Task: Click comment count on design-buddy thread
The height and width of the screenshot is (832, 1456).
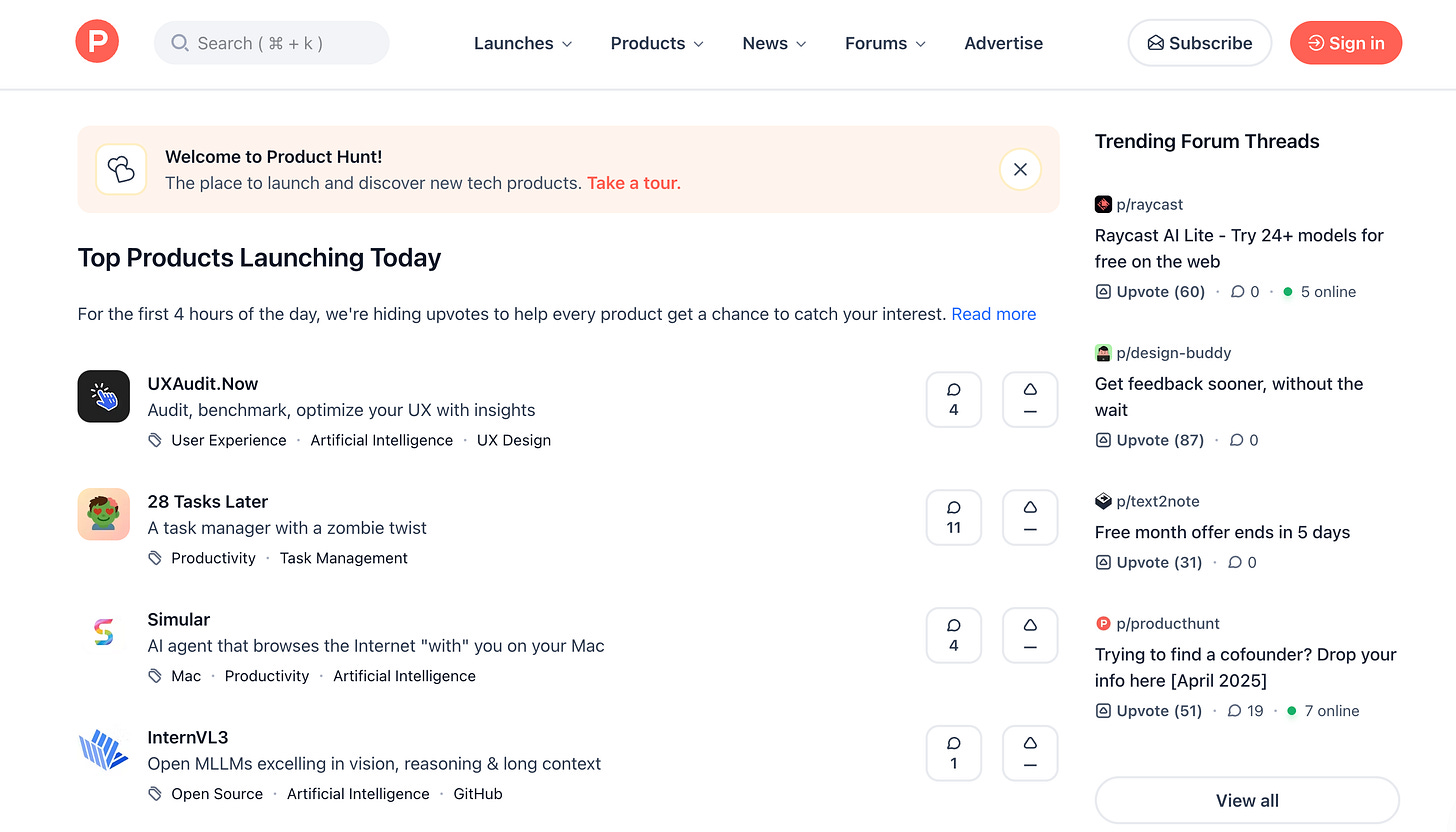Action: (1244, 440)
